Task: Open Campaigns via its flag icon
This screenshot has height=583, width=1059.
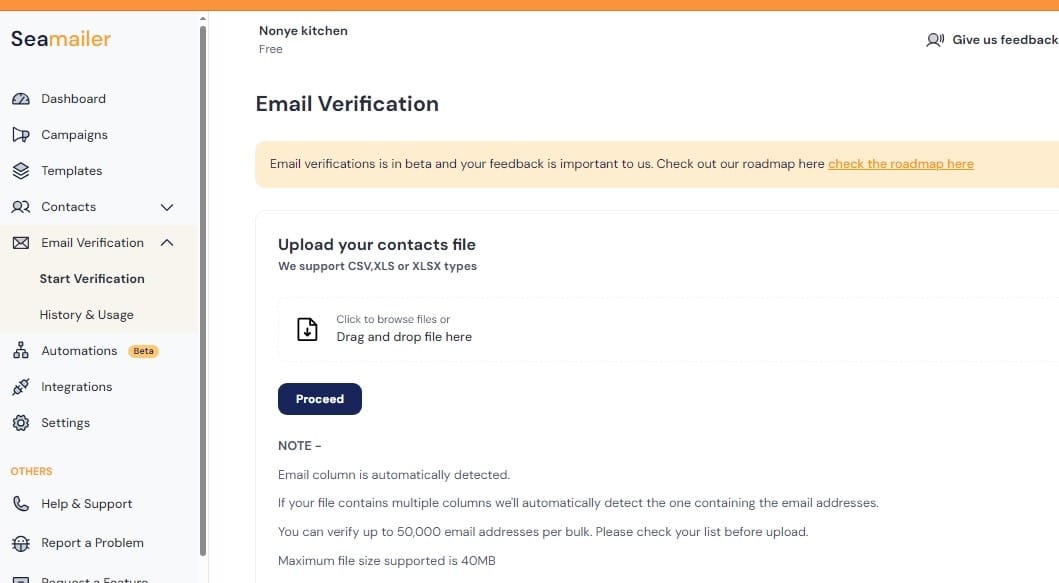Action: coord(21,134)
